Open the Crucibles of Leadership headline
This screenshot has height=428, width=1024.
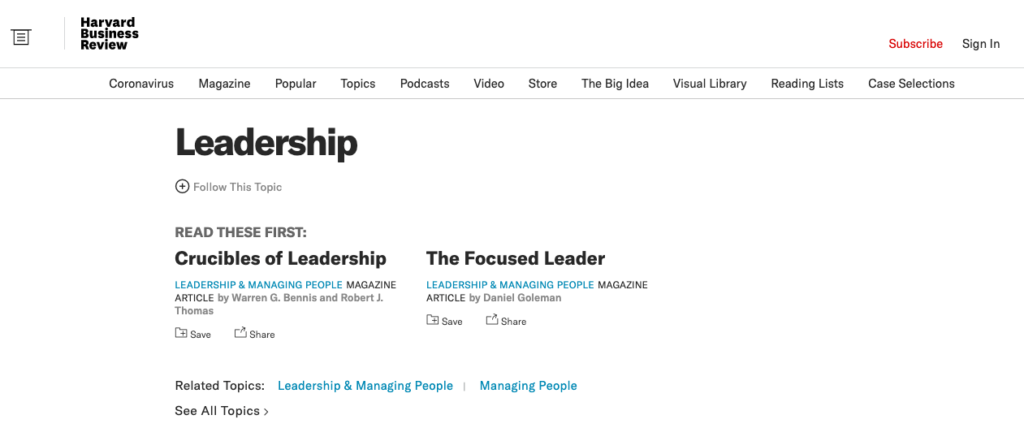(280, 258)
